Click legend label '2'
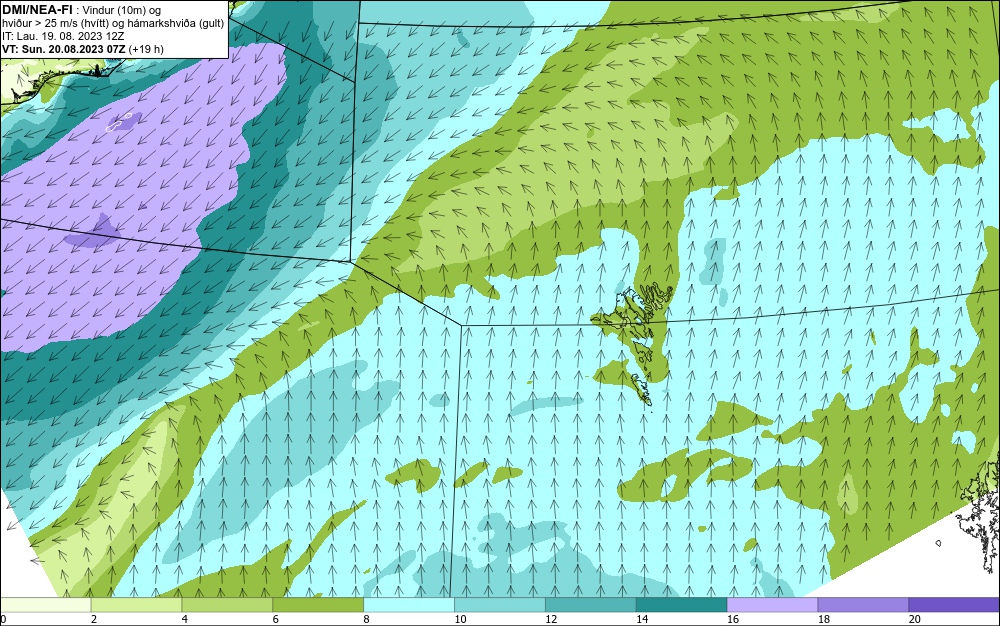The height and width of the screenshot is (626, 1000). (x=94, y=619)
